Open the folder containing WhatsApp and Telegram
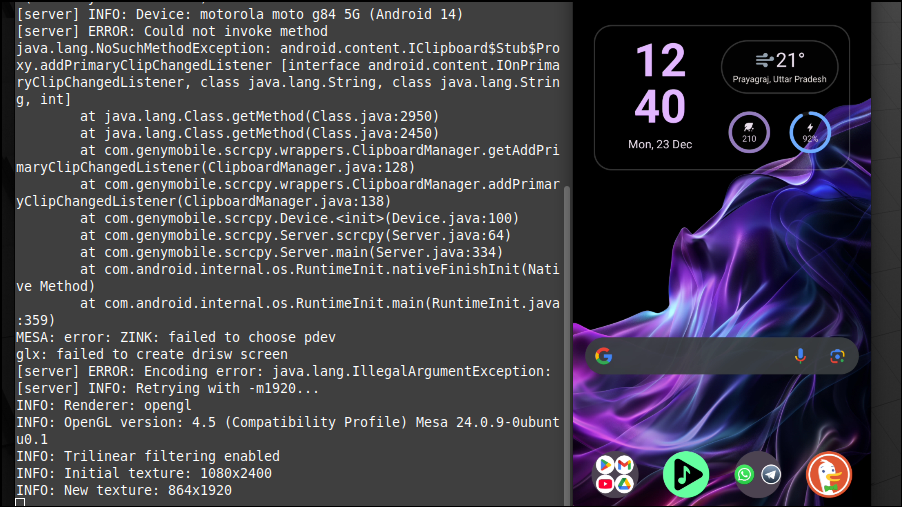The height and width of the screenshot is (507, 902). coord(758,475)
